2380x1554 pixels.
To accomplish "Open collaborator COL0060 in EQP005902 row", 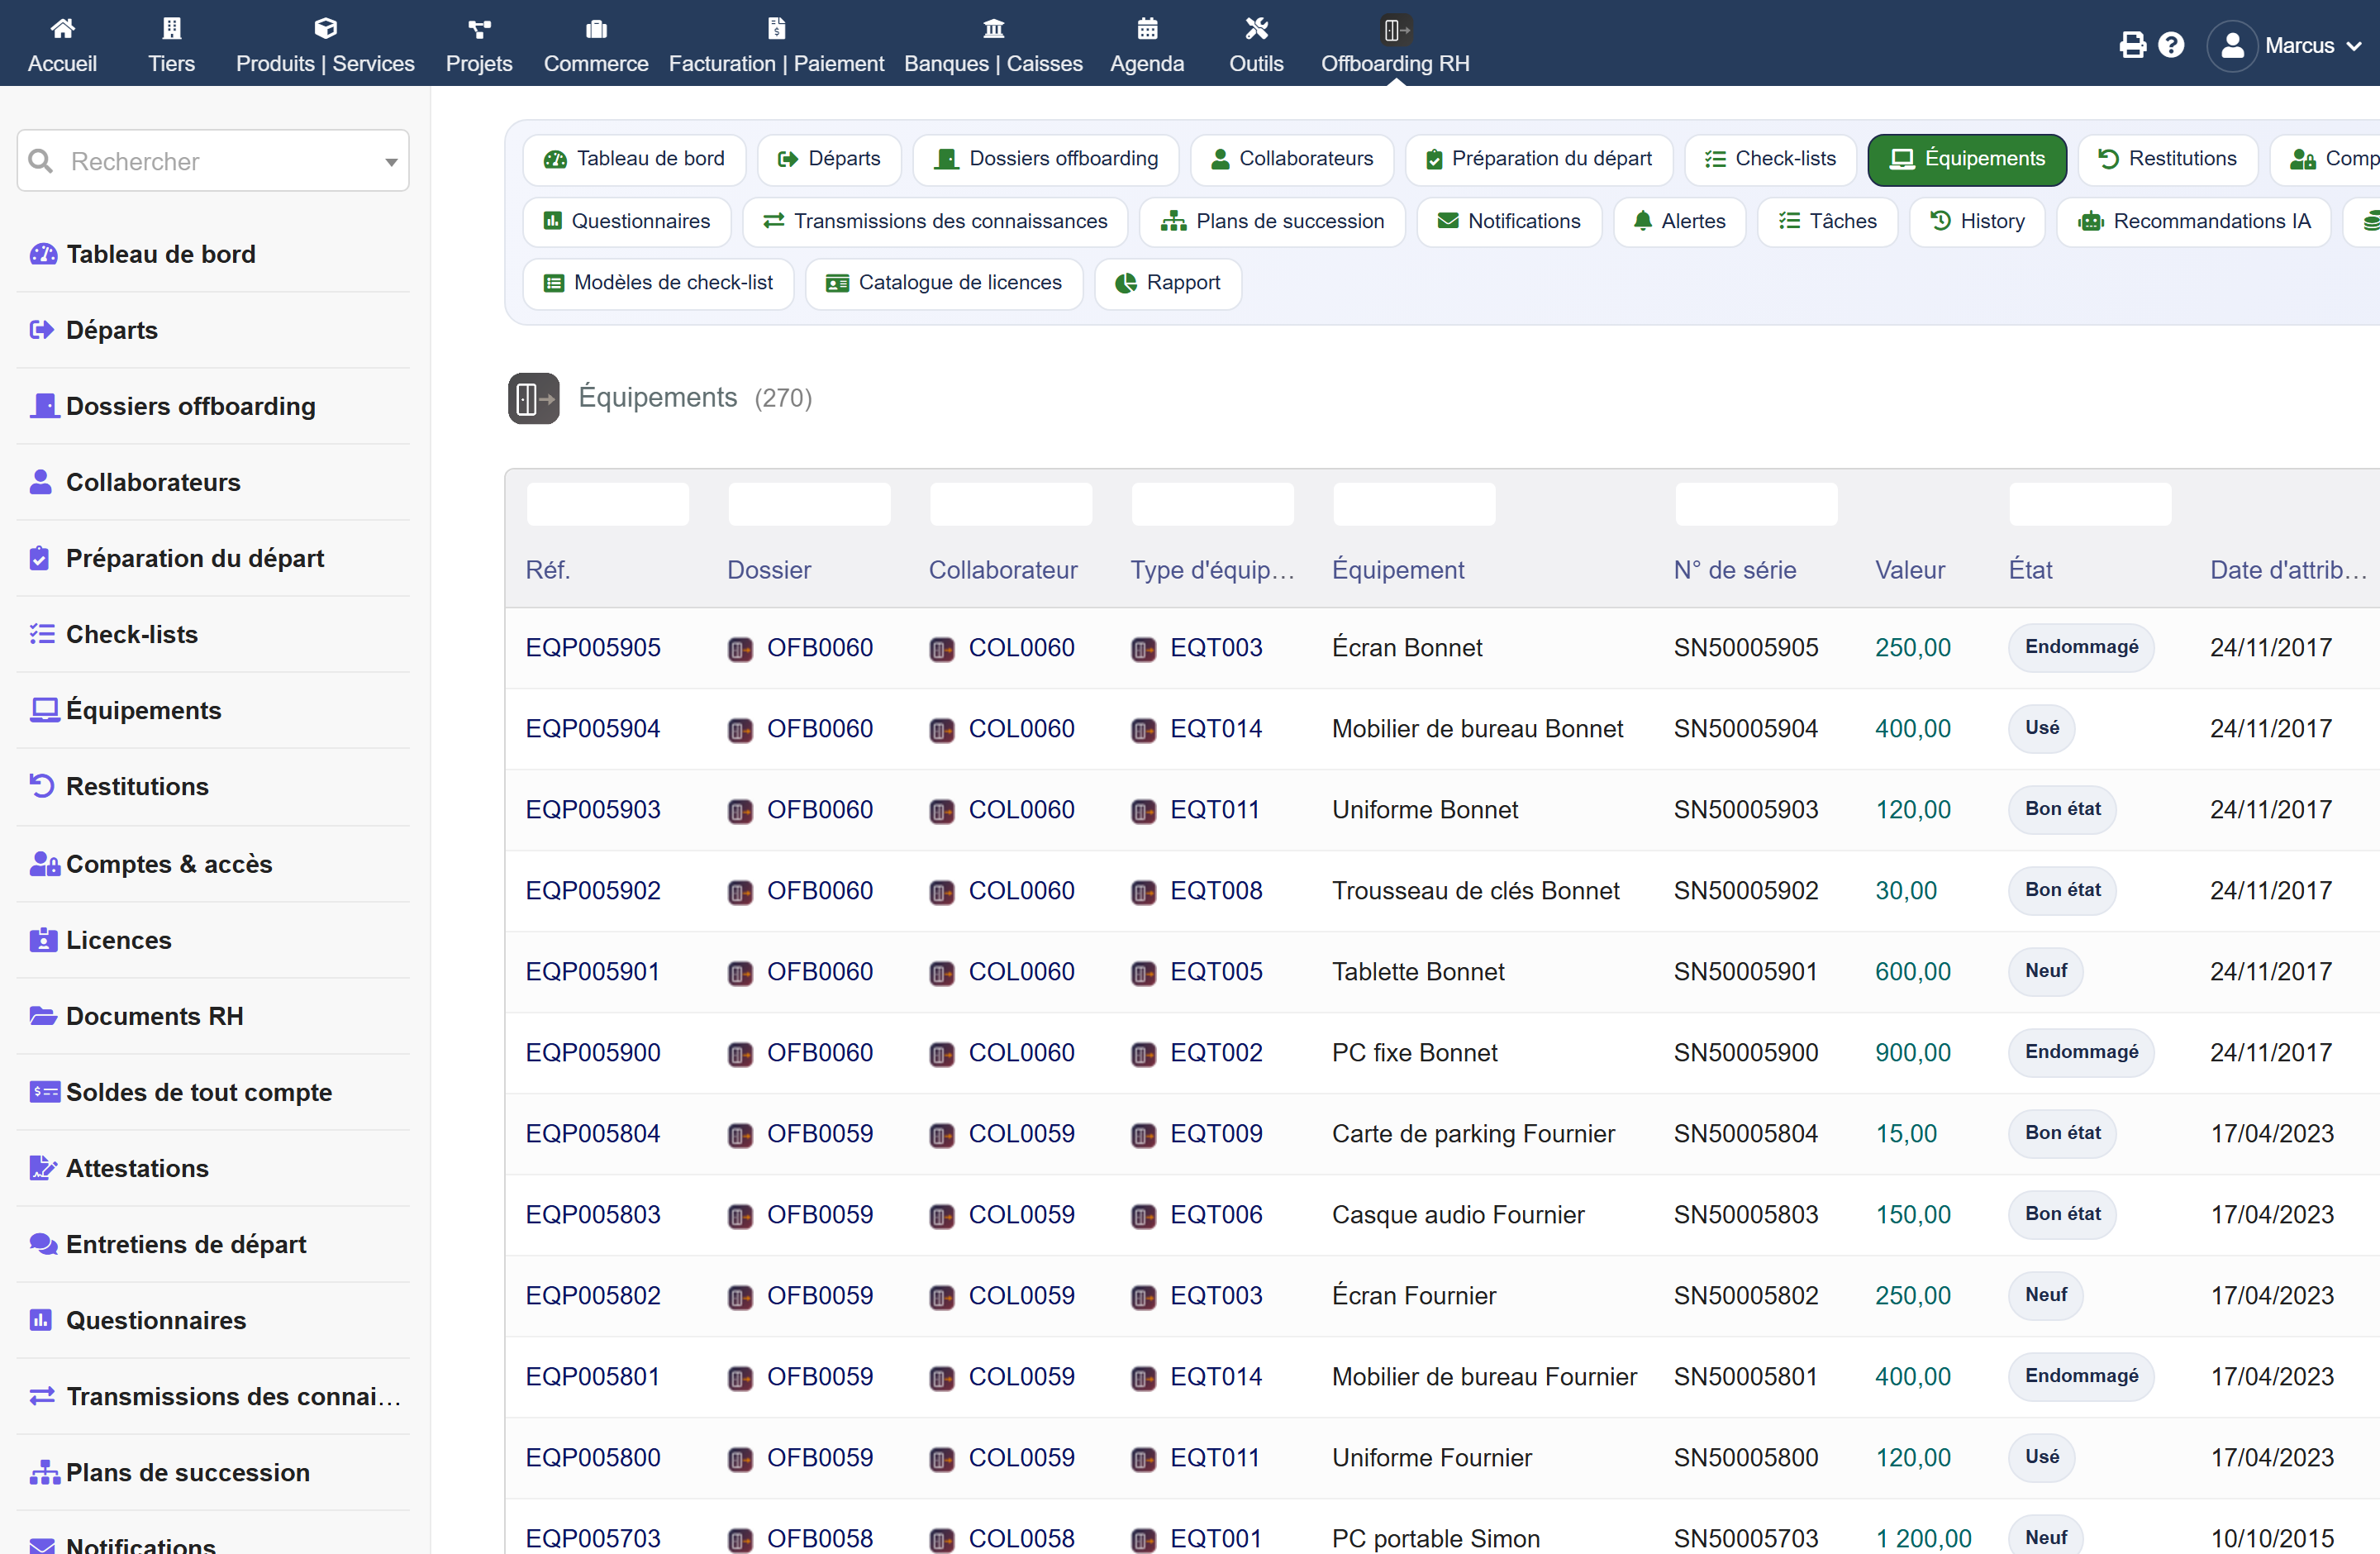I will 1022,891.
